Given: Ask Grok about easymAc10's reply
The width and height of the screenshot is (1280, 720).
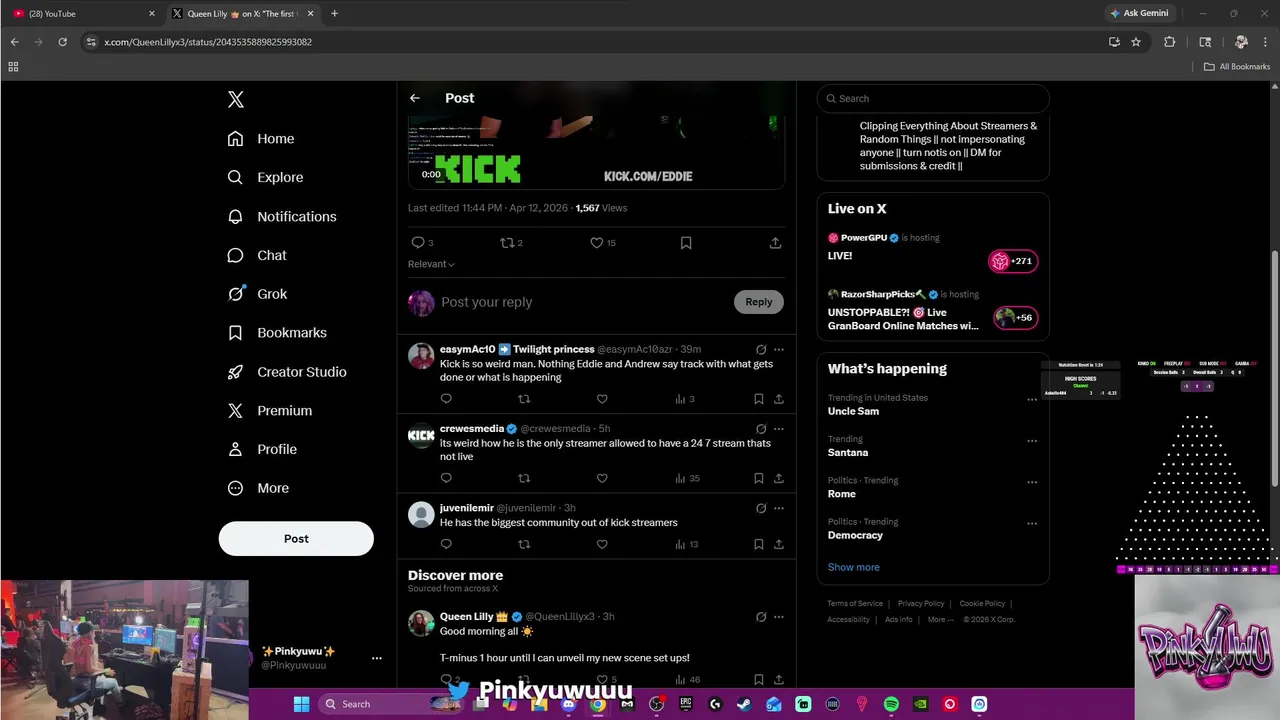Looking at the screenshot, I should point(761,350).
